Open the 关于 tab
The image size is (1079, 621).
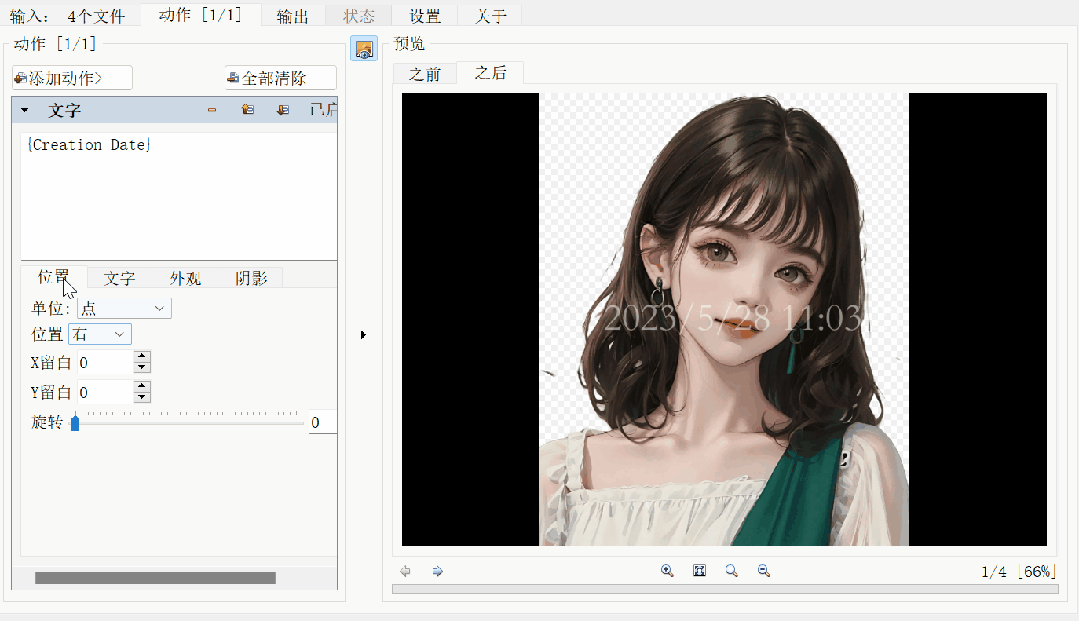pyautogui.click(x=491, y=16)
